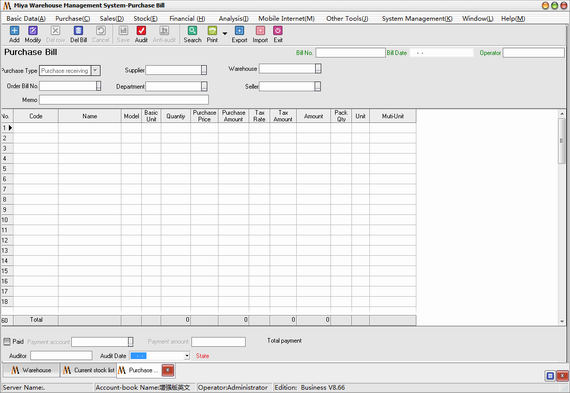Open the Supplier lookup button
Image resolution: width=570 pixels, height=393 pixels.
[x=204, y=70]
